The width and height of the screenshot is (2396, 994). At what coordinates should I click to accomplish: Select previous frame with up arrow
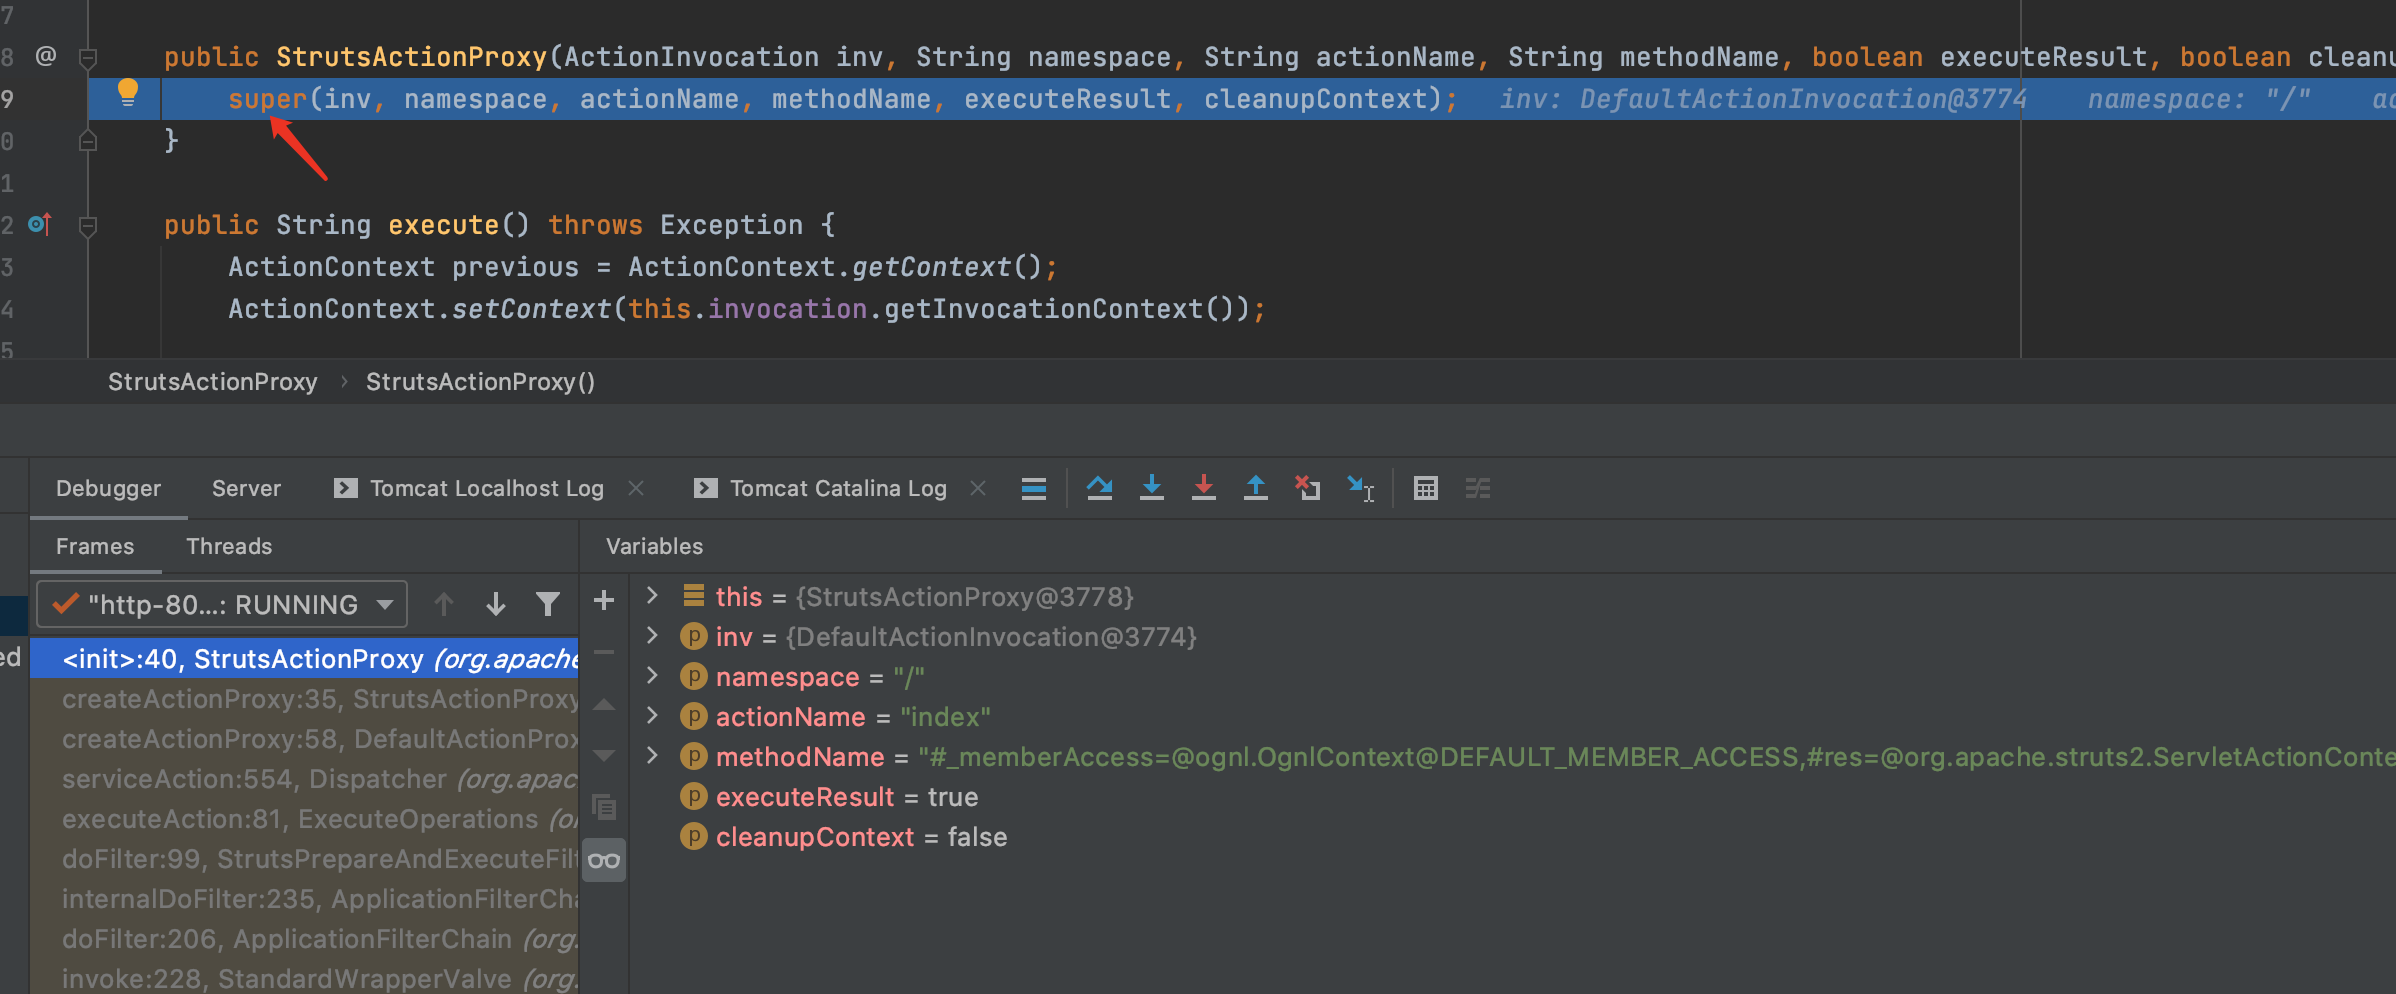pyautogui.click(x=444, y=604)
